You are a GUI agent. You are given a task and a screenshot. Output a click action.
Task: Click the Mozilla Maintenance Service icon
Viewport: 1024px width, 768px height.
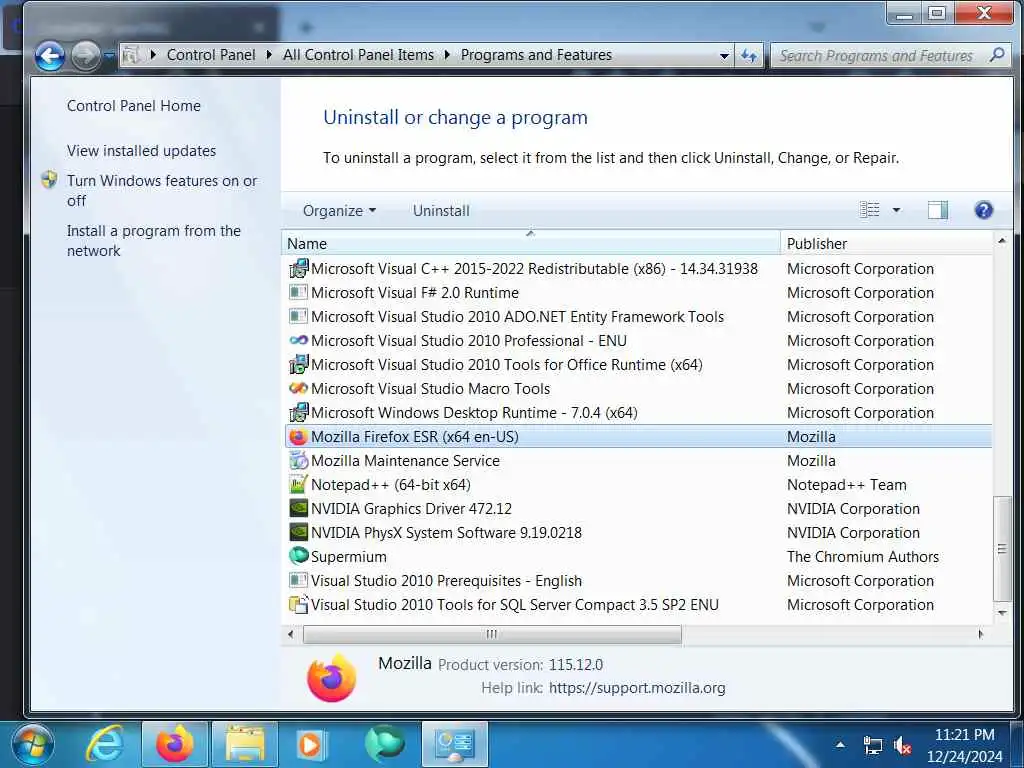298,460
